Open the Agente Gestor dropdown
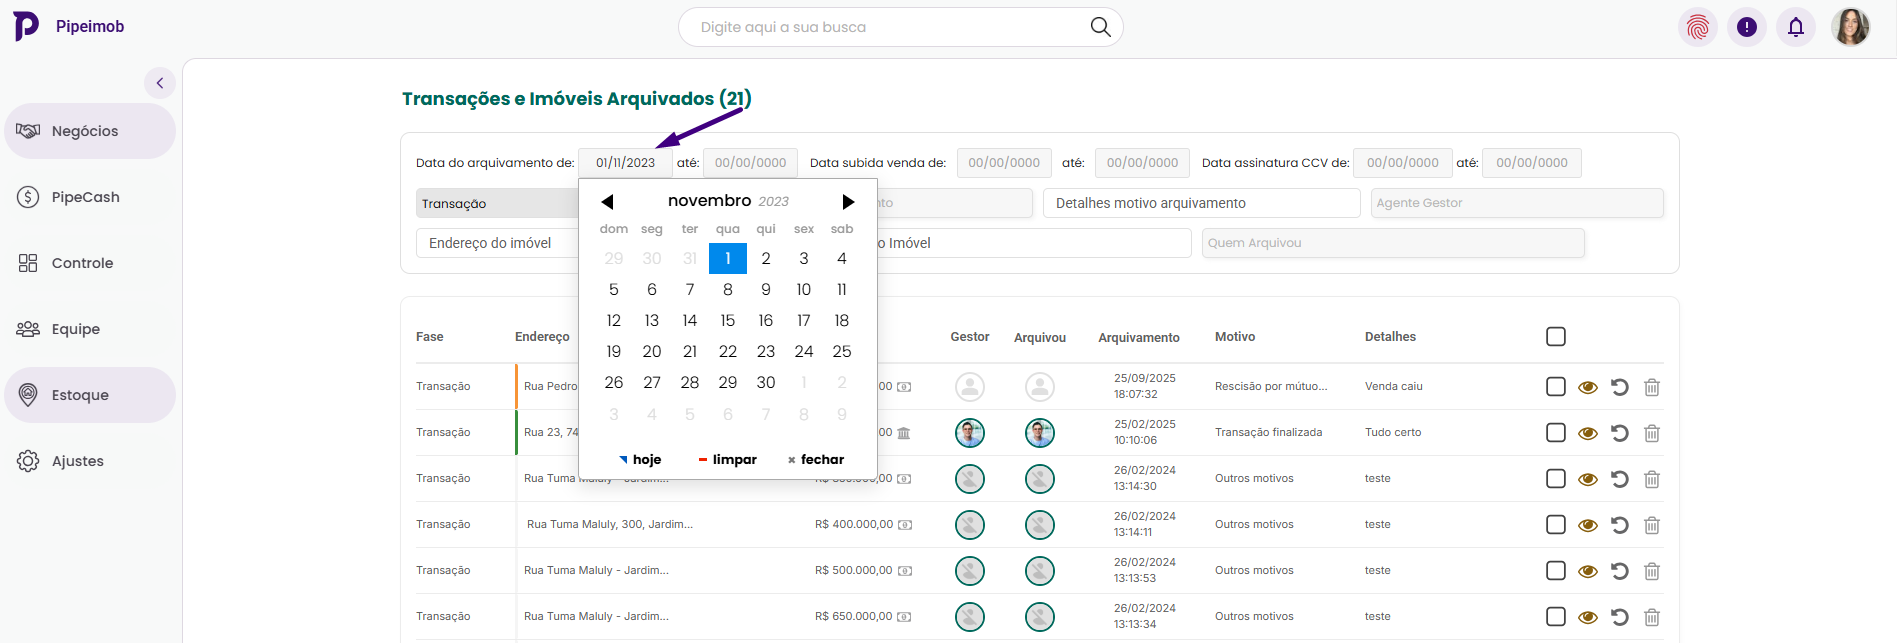This screenshot has width=1898, height=643. pyautogui.click(x=1516, y=203)
